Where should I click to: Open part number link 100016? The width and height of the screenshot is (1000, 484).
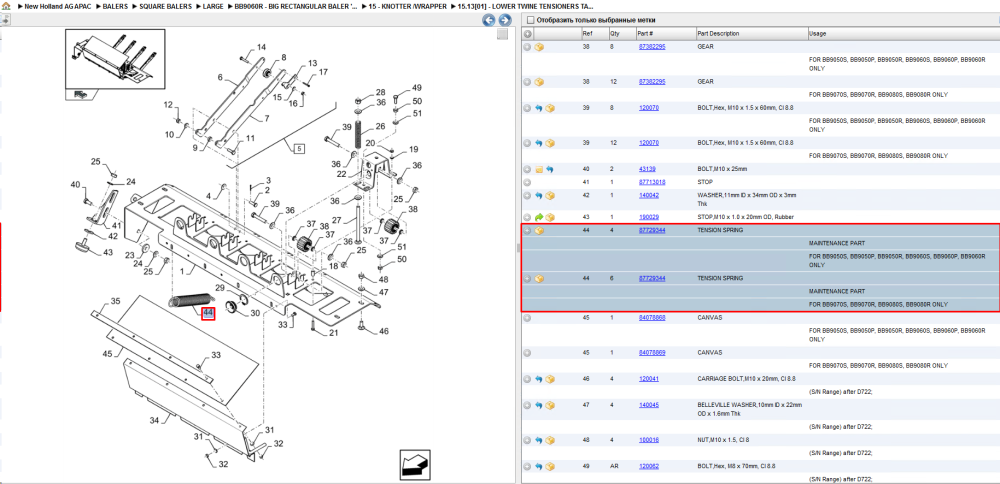(x=649, y=440)
